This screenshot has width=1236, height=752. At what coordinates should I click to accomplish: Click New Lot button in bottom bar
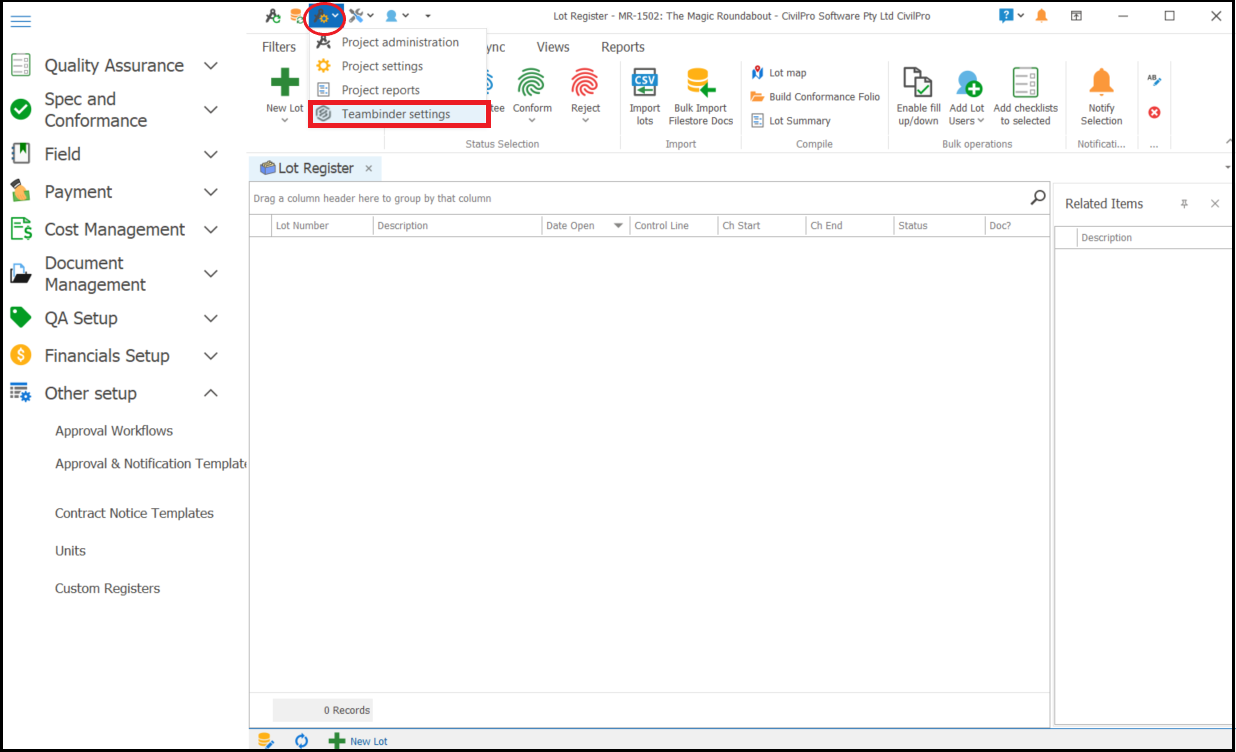coord(358,741)
